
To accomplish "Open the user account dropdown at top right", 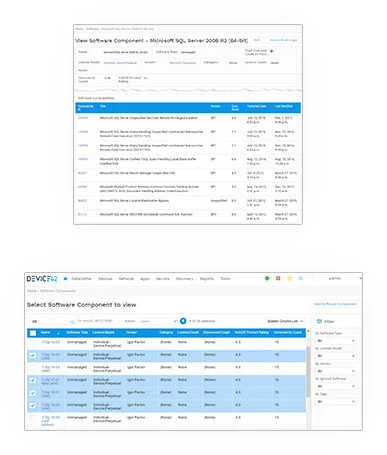I will pos(335,278).
